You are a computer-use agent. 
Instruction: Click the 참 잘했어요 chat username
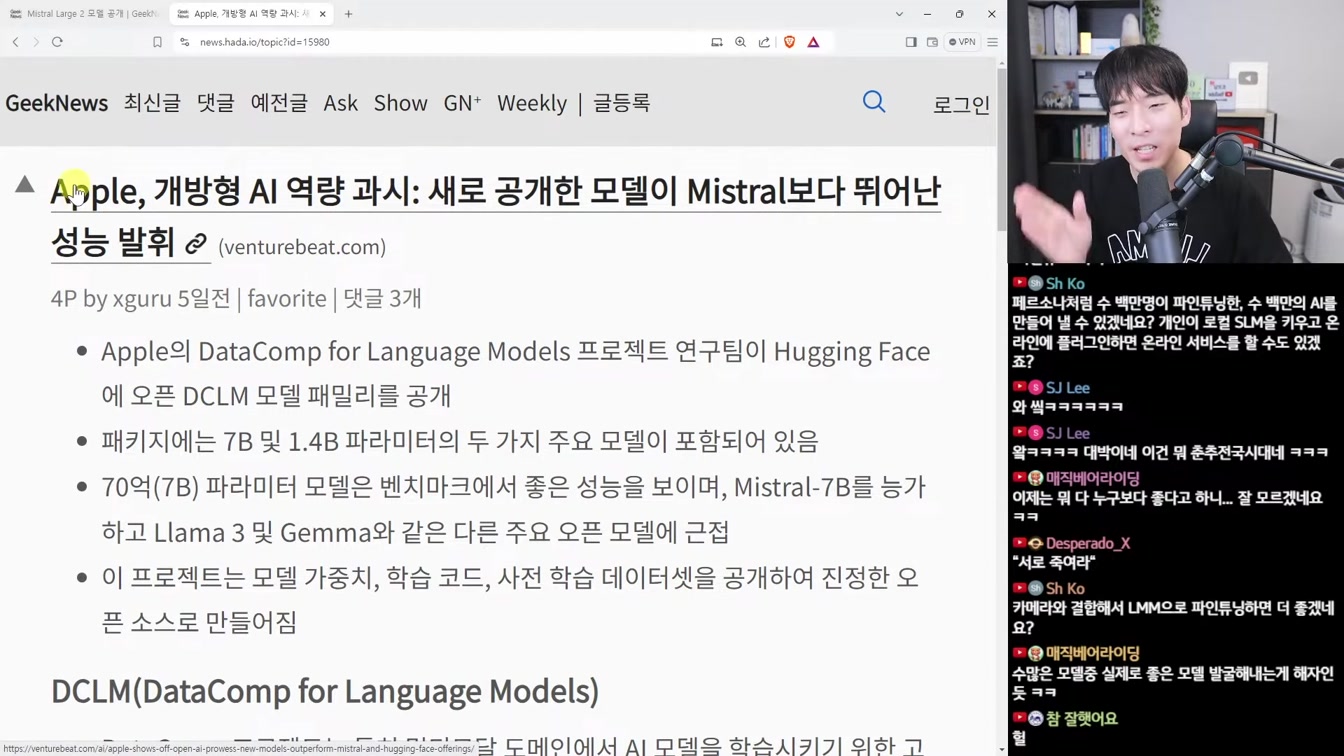tap(1082, 718)
